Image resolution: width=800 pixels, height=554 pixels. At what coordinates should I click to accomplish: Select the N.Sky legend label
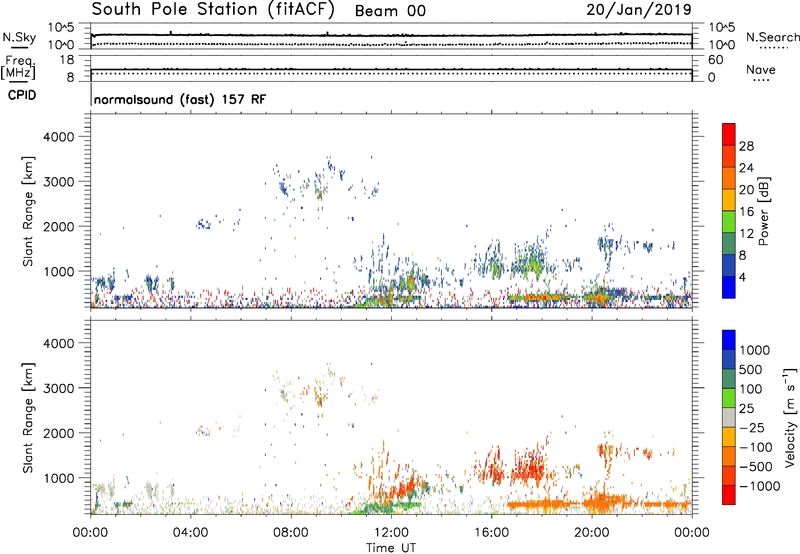point(19,37)
